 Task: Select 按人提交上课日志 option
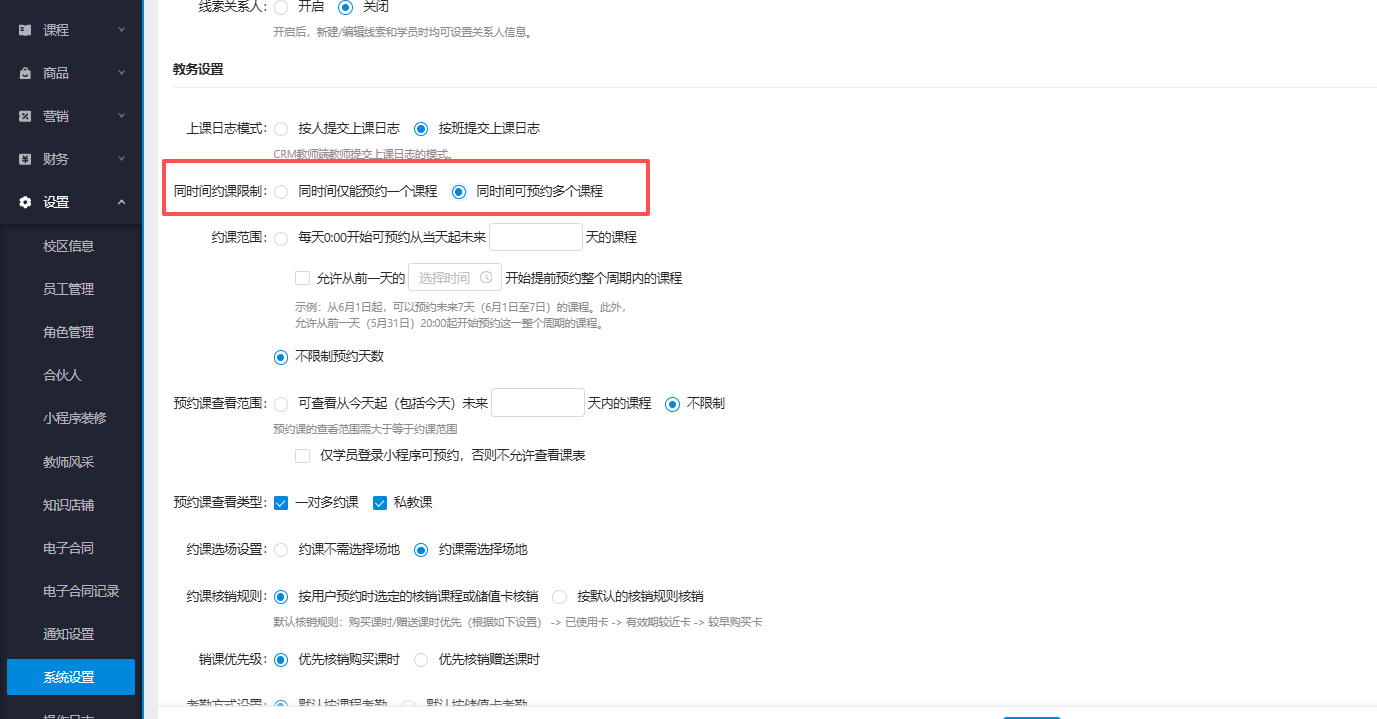point(281,128)
